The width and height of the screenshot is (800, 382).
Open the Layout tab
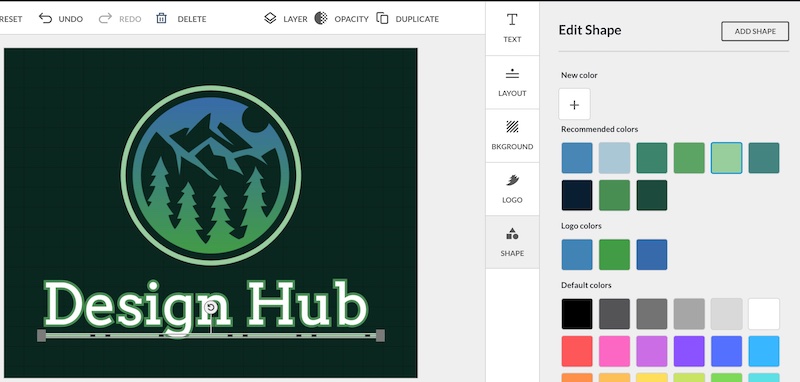[x=512, y=82]
